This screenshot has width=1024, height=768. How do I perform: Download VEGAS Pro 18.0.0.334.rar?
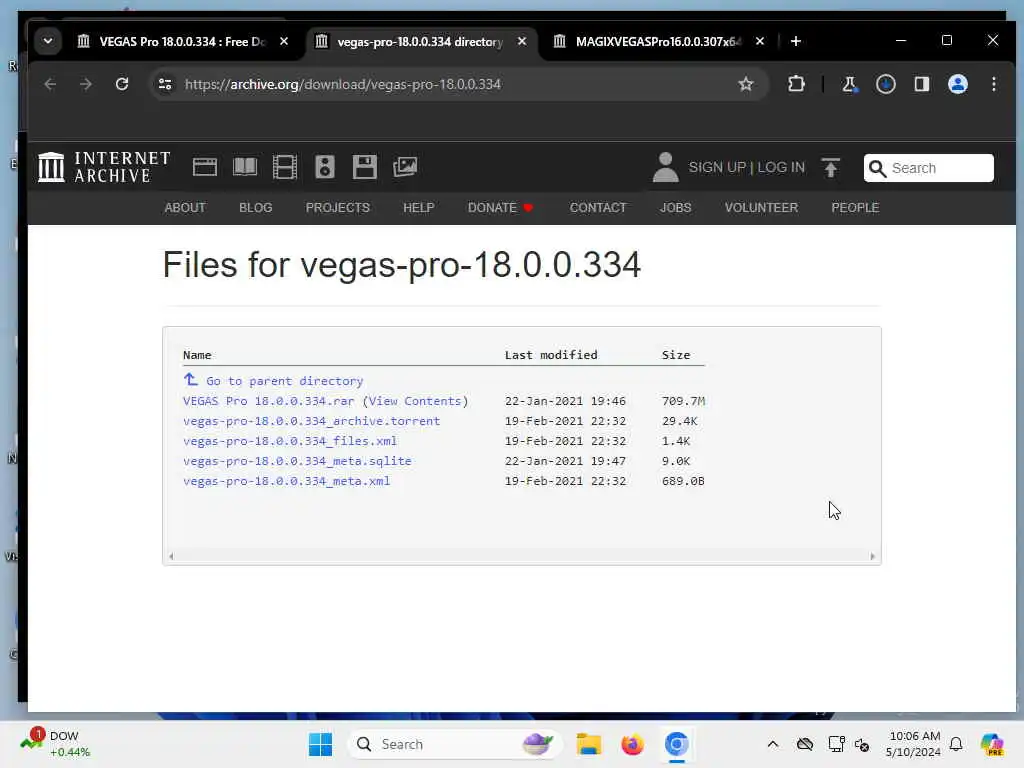pos(268,401)
